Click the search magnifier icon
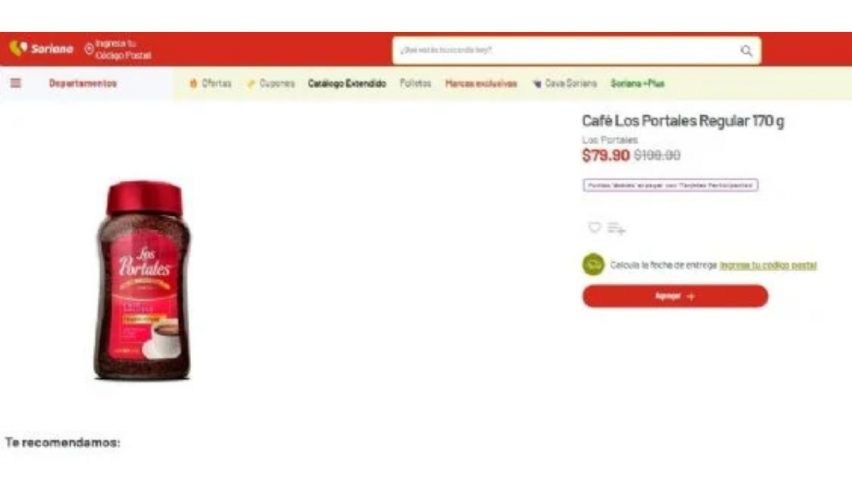 coord(746,51)
